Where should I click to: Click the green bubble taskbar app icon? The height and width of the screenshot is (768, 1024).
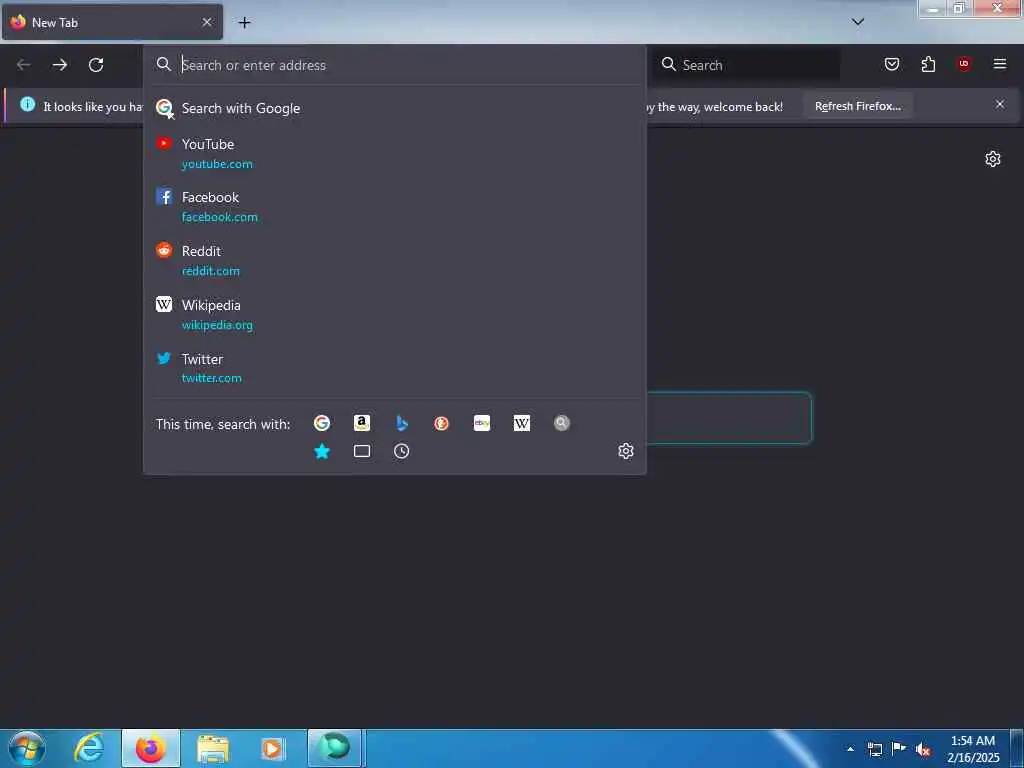334,748
